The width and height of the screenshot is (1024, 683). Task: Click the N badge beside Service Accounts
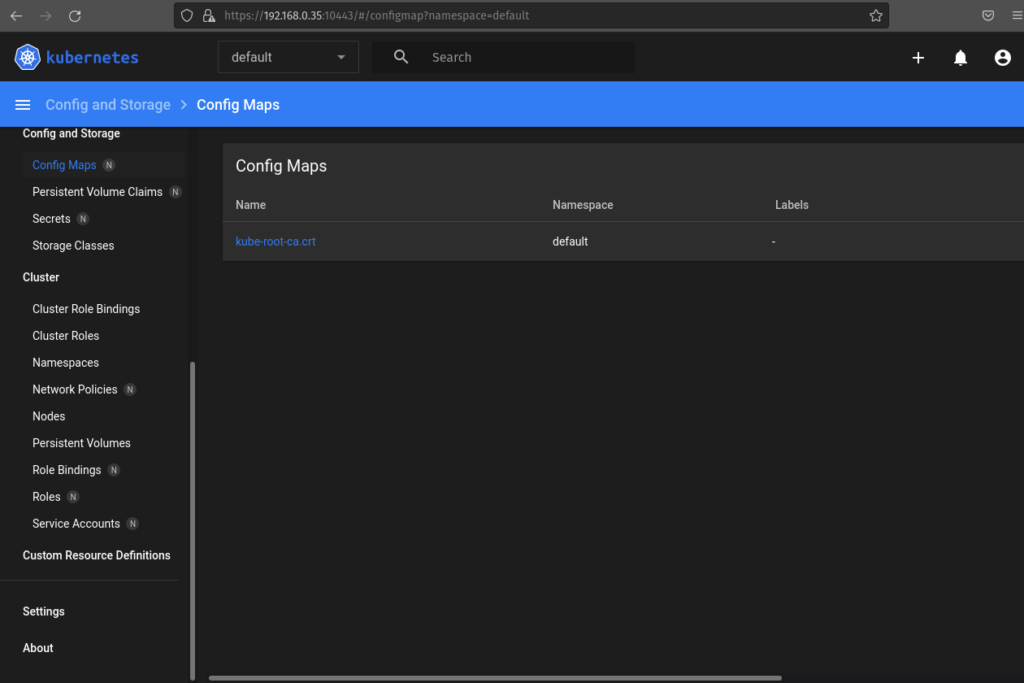click(133, 524)
